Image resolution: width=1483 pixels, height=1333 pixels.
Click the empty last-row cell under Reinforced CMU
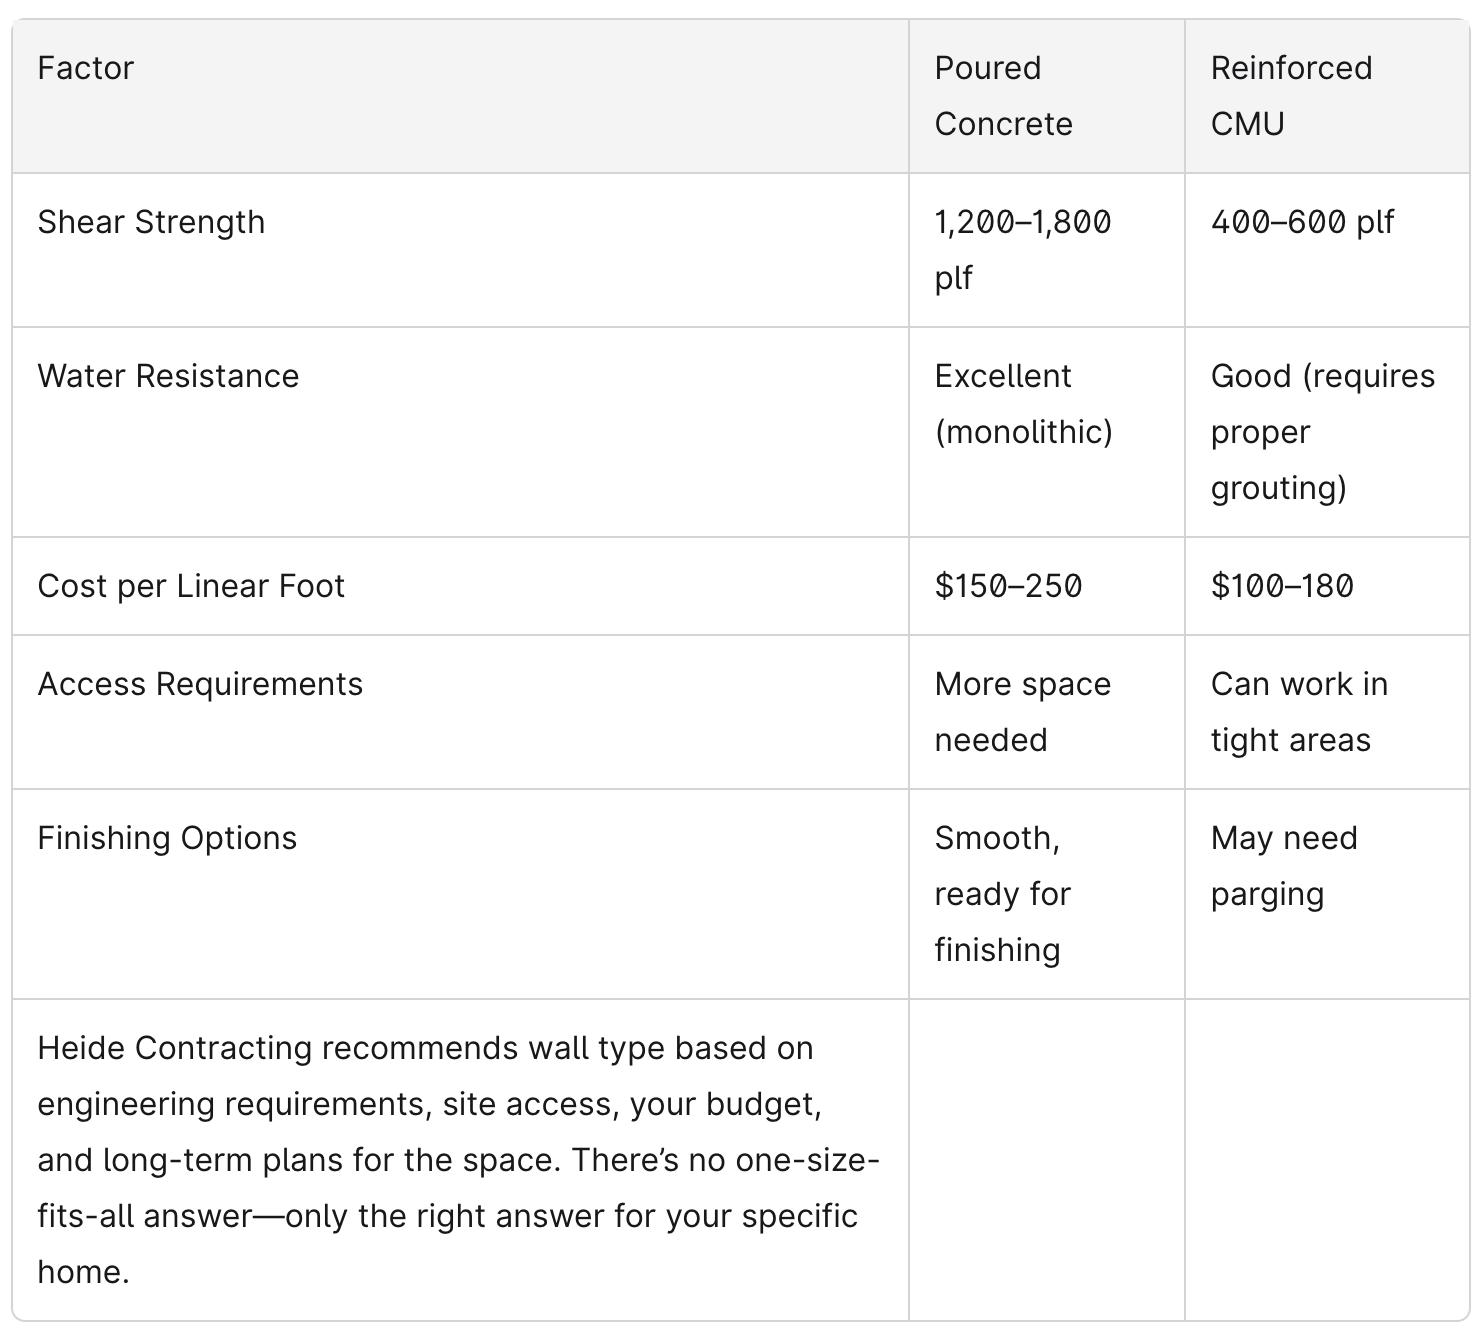(x=1326, y=1160)
